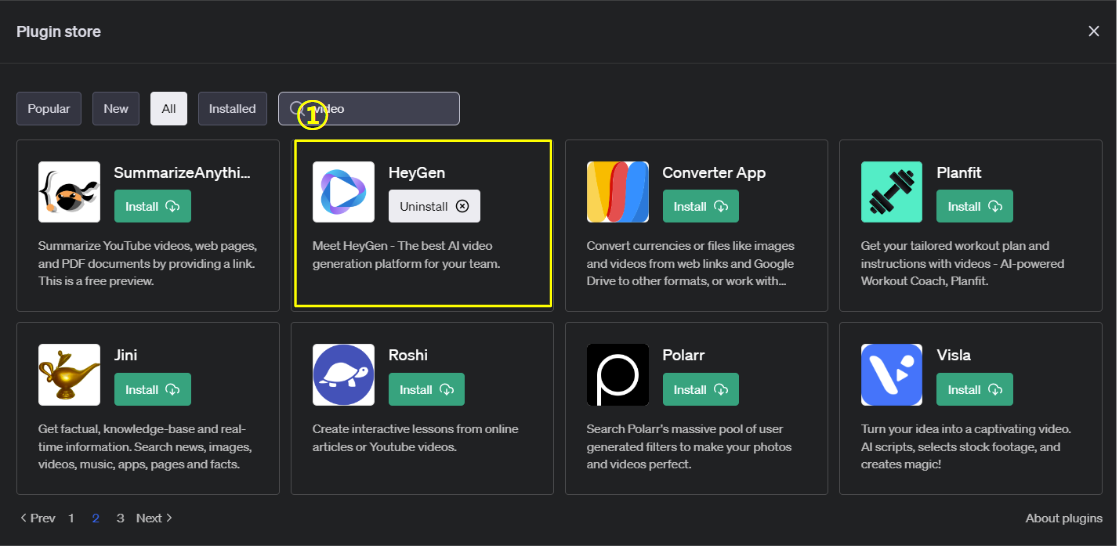
Task: Switch to the New filter tab
Action: [x=116, y=109]
